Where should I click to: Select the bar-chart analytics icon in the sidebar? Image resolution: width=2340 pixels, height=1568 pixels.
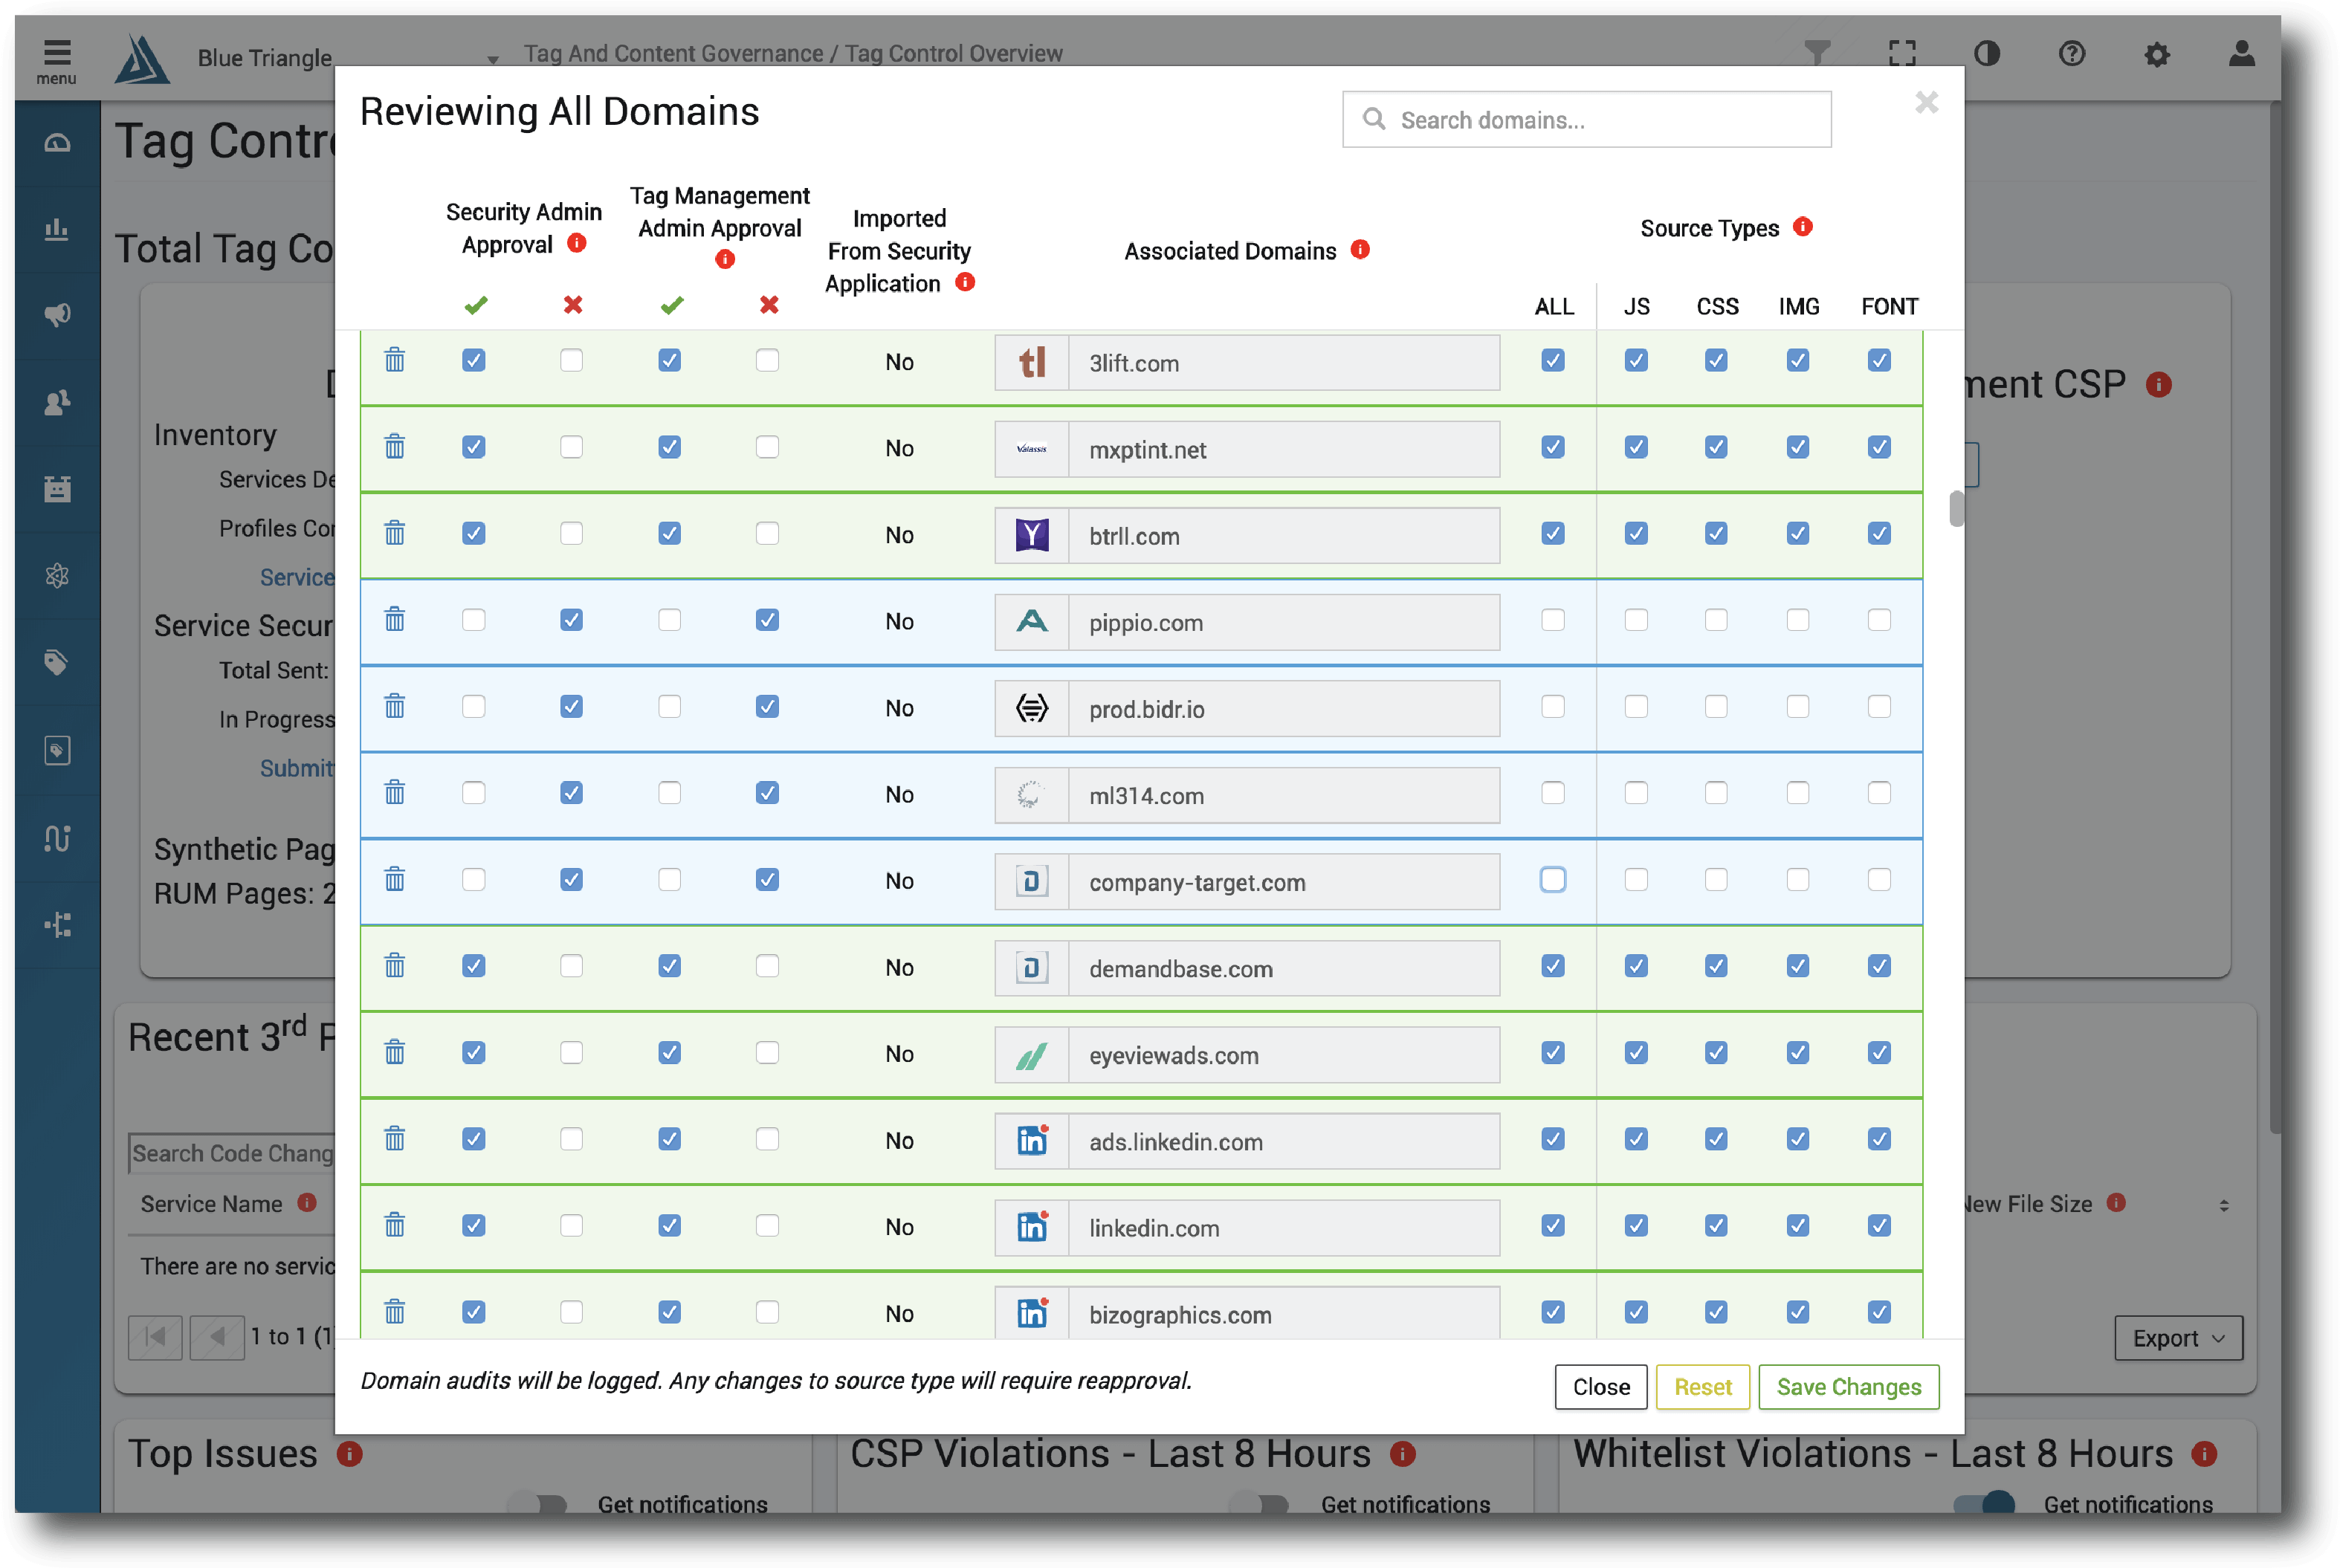(x=57, y=230)
